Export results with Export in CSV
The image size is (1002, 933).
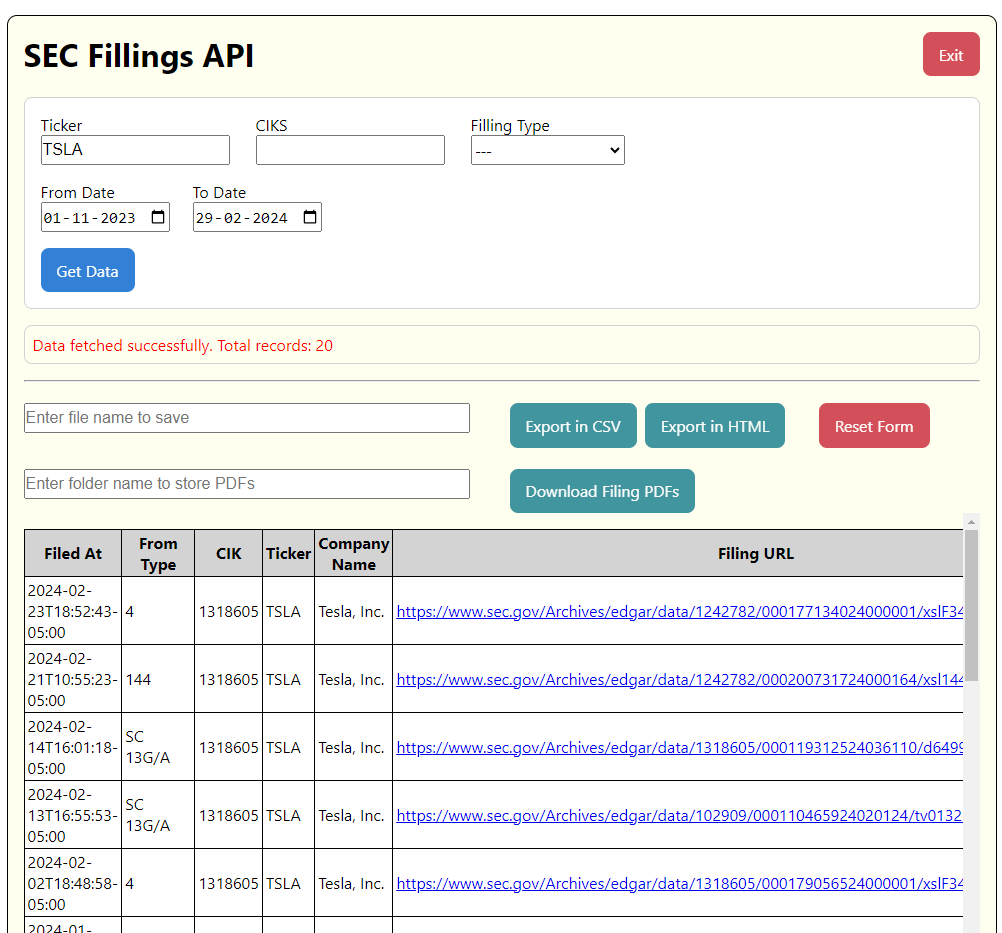[573, 426]
